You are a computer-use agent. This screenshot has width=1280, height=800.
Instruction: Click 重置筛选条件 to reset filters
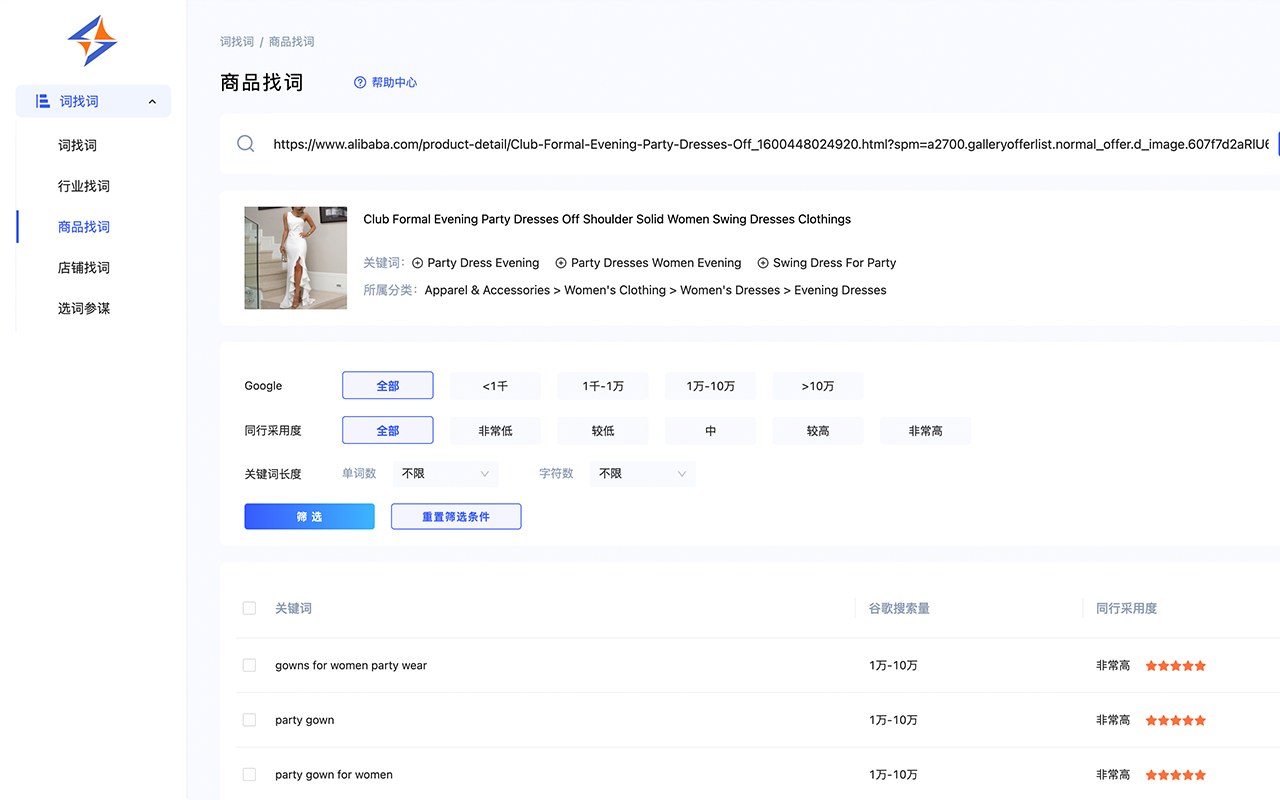[x=456, y=516]
